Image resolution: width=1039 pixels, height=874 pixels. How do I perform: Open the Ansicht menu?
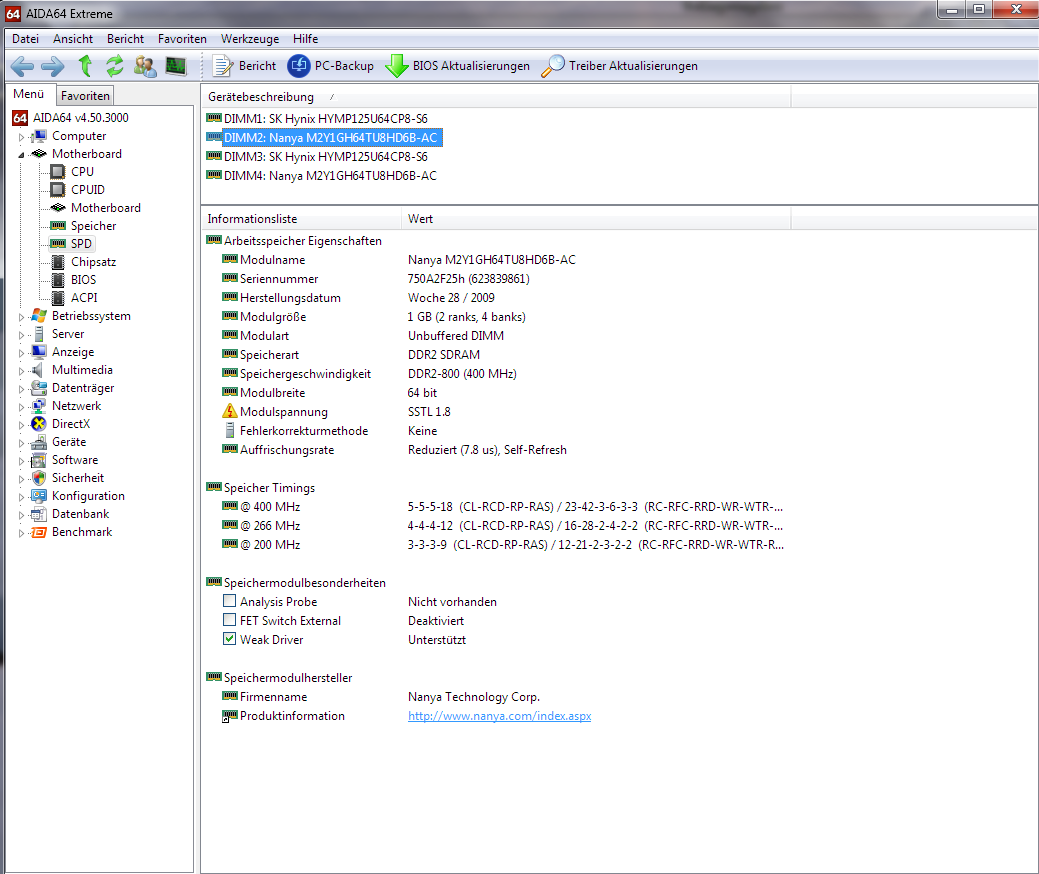pos(73,39)
